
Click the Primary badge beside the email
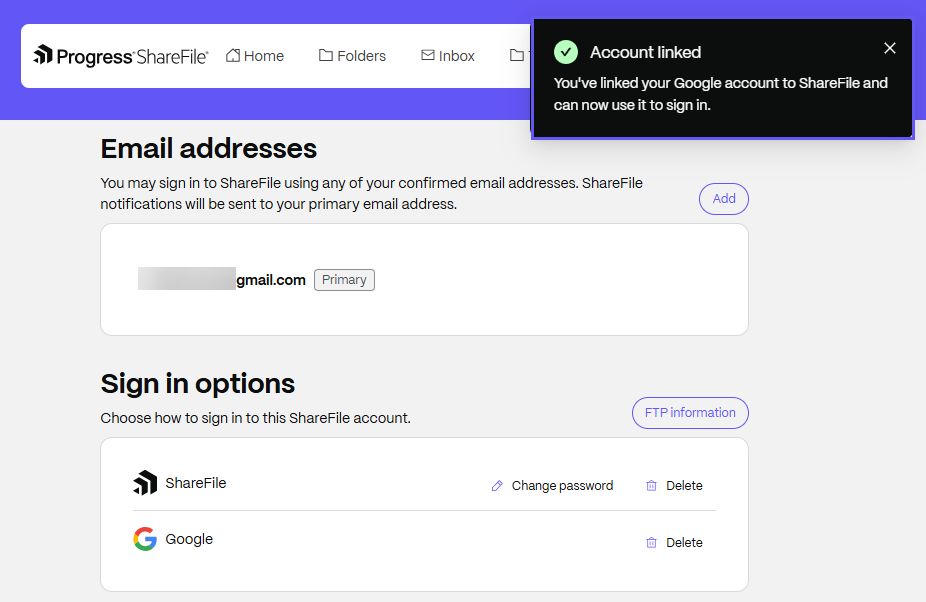[344, 280]
